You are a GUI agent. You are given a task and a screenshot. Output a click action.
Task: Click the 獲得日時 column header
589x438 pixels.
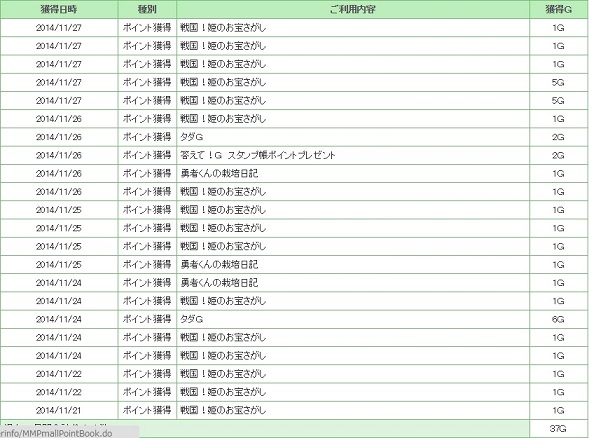tap(59, 9)
